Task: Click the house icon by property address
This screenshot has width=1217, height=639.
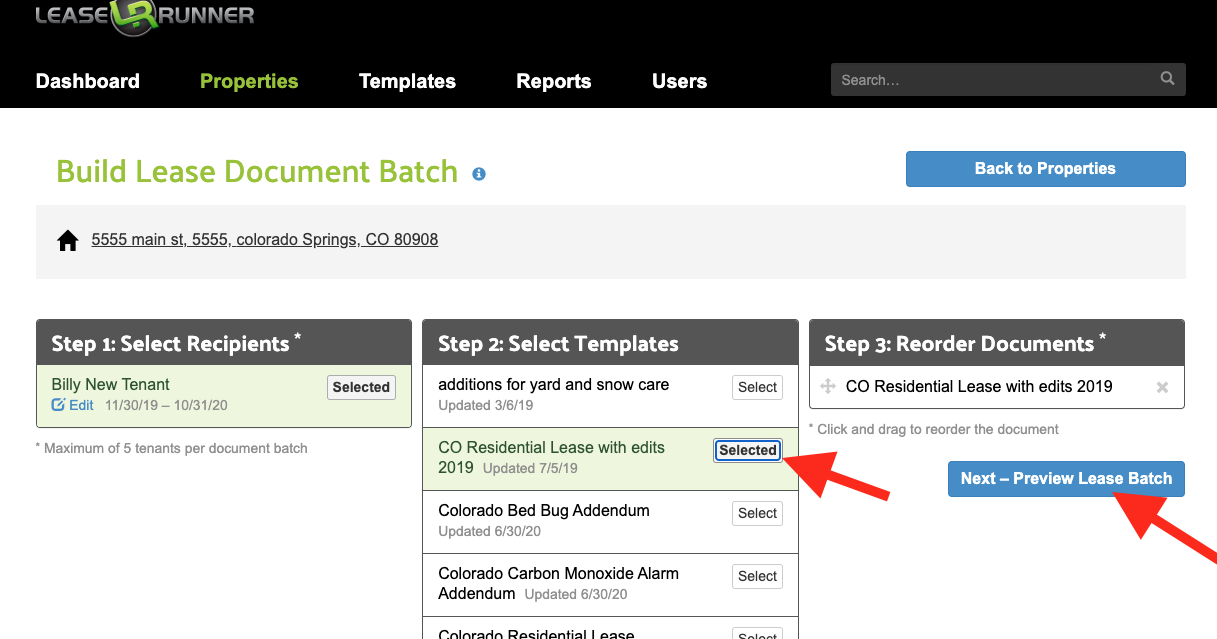Action: [68, 241]
